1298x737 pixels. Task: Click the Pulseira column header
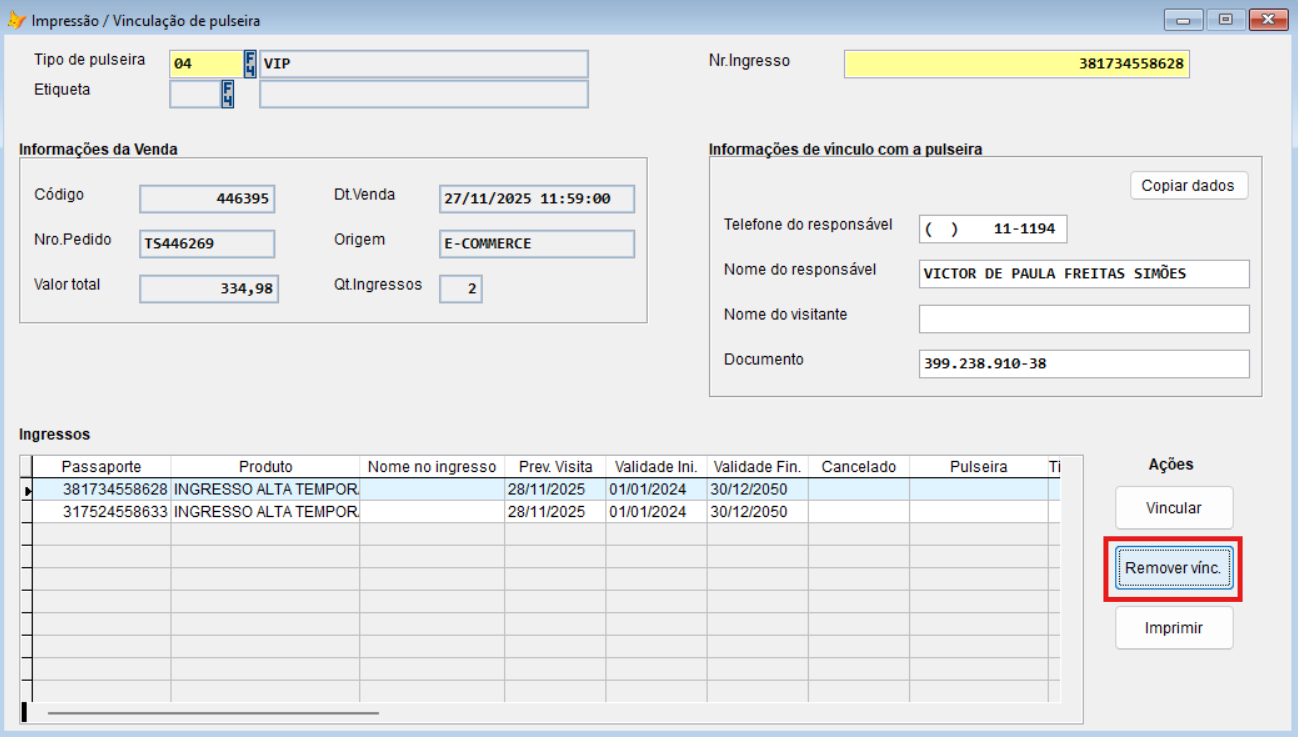978,467
